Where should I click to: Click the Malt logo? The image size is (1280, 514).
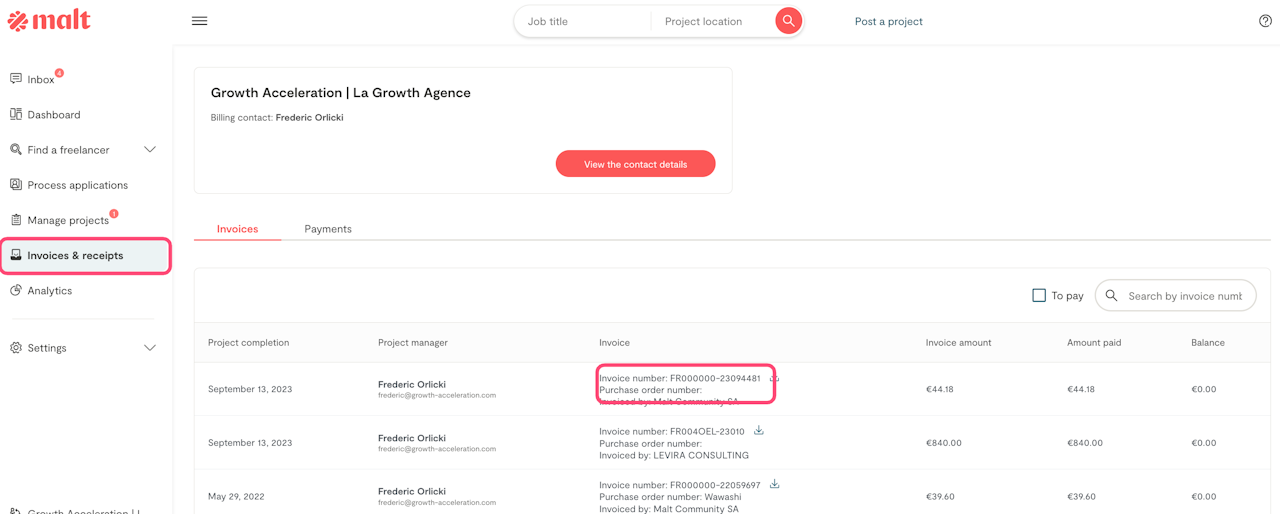pos(49,20)
